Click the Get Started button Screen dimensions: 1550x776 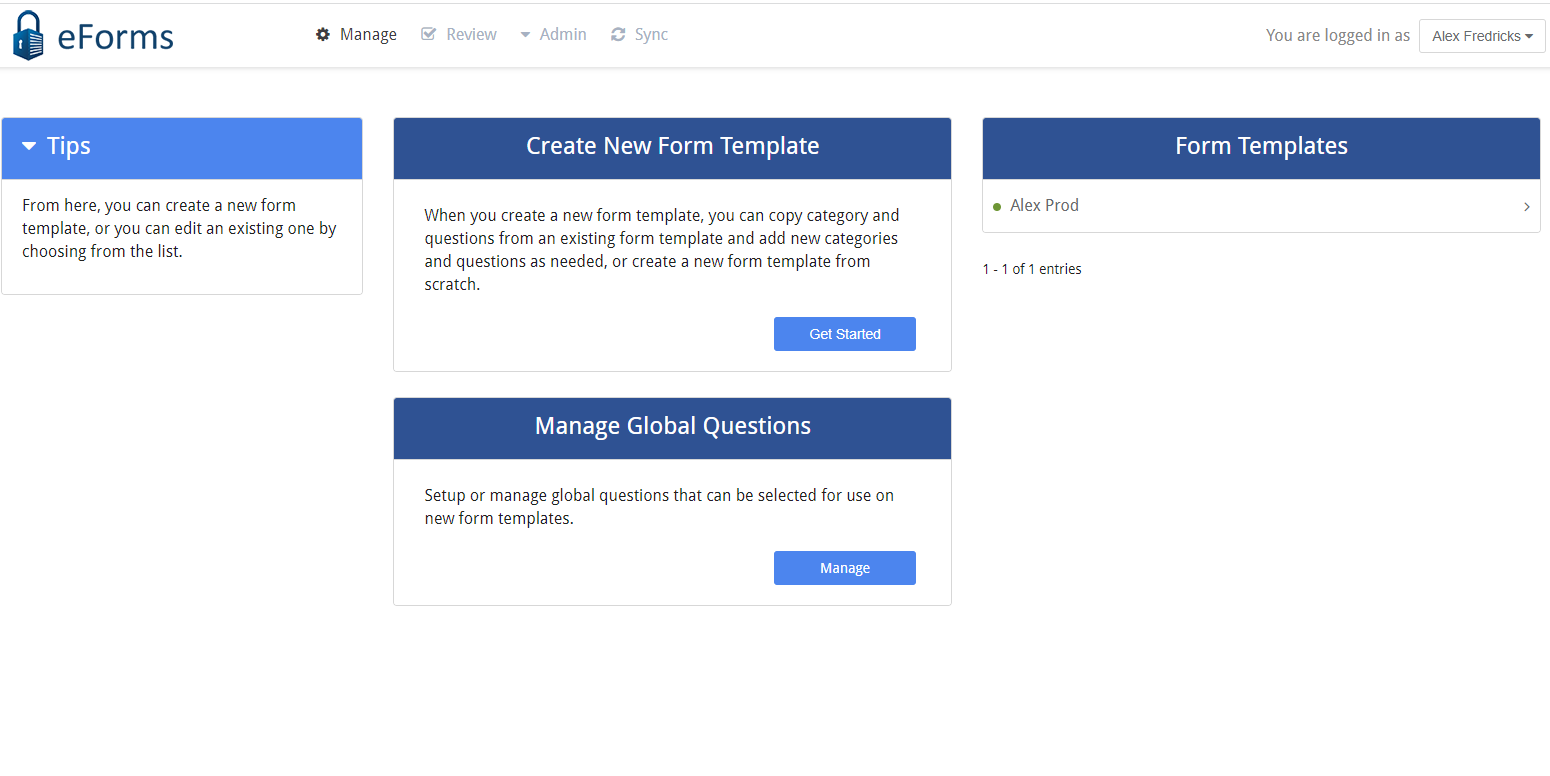click(x=845, y=334)
